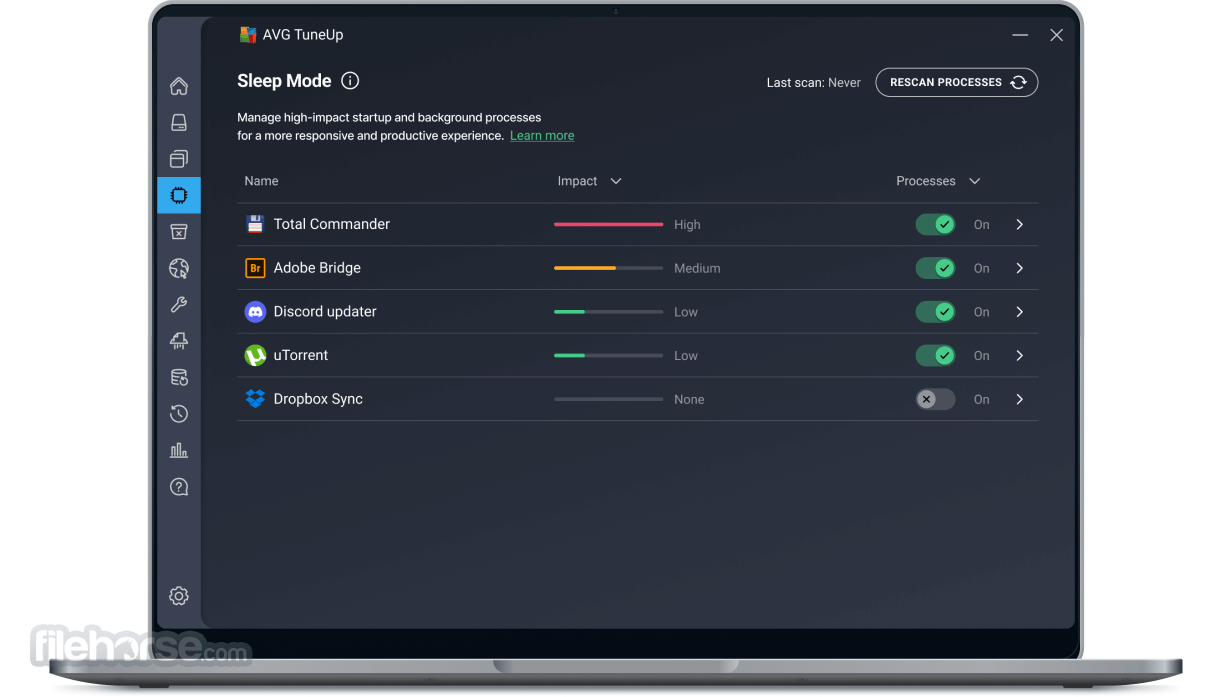This screenshot has width=1232, height=697.
Task: Open the disk drive icon in sidebar
Action: 179,122
